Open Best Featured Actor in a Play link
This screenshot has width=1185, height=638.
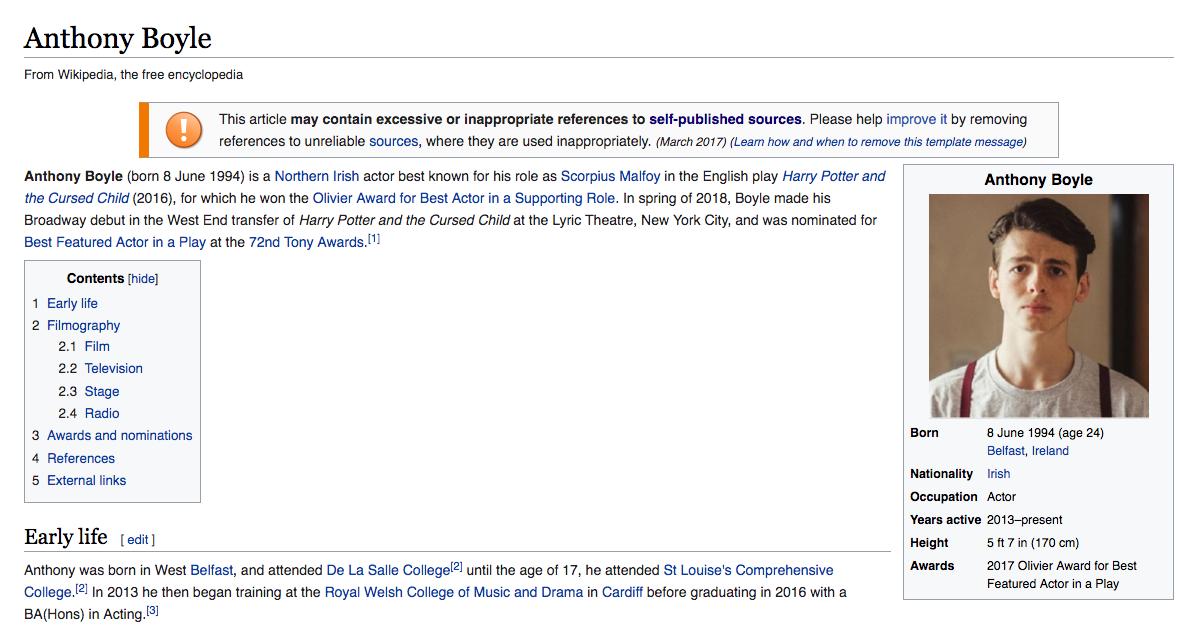point(115,242)
